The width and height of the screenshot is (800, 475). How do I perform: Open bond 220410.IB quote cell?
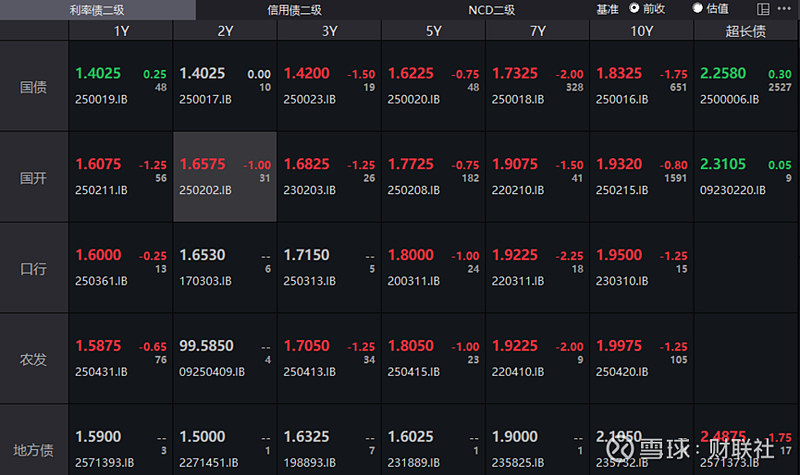[x=537, y=359]
